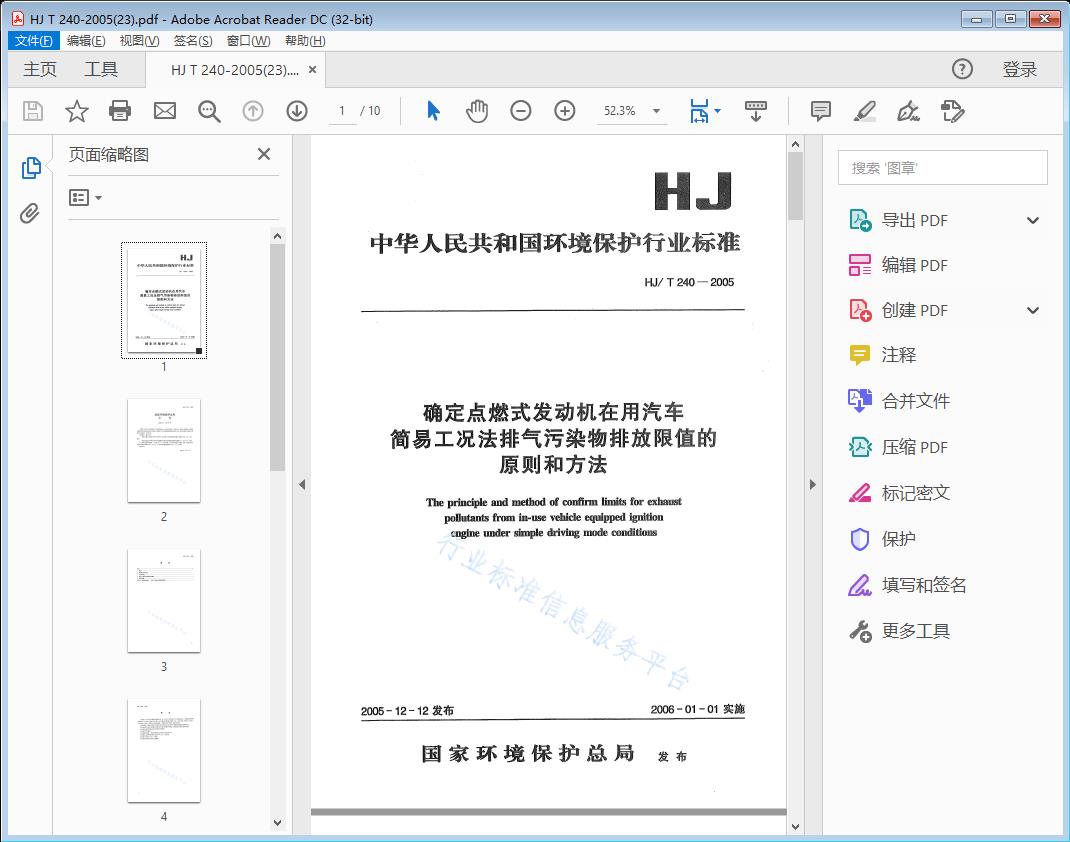Close the 页面缩略图 panel with its X
The image size is (1070, 842).
pos(263,154)
